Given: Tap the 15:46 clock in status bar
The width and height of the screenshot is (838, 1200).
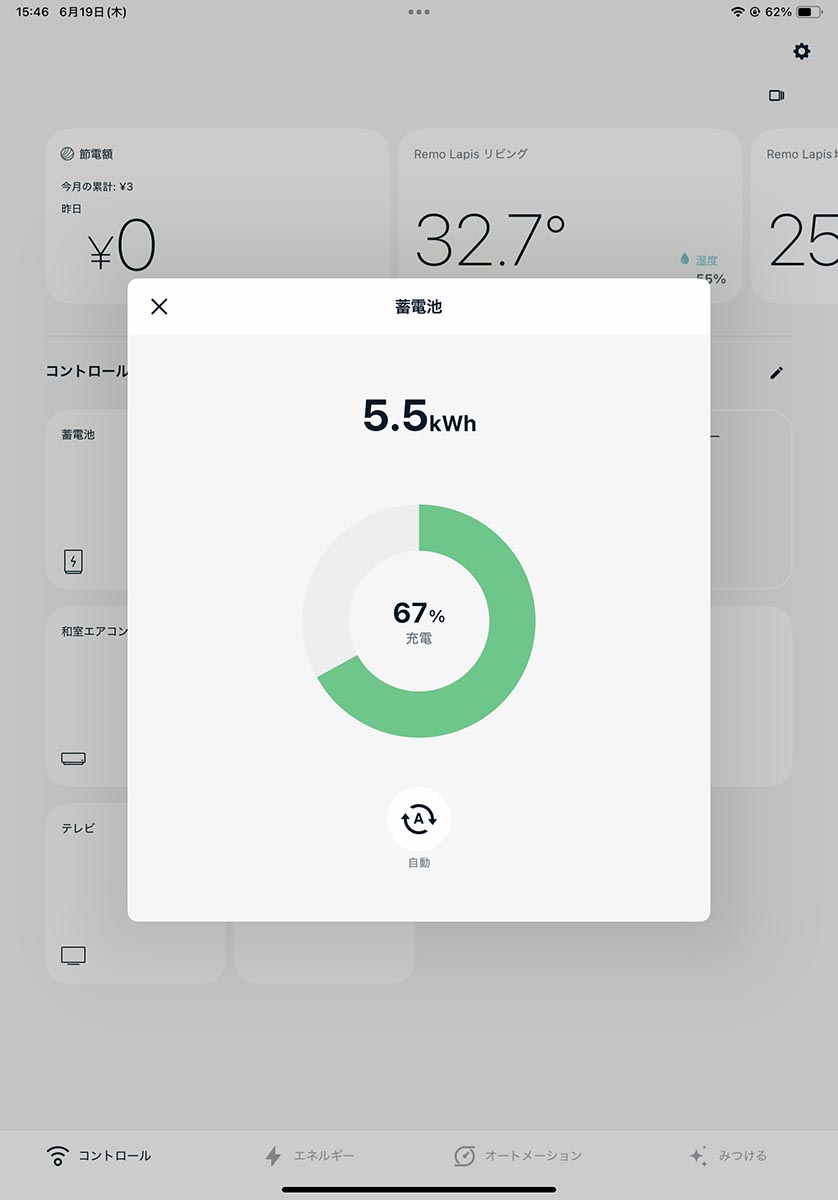Looking at the screenshot, I should coord(32,12).
